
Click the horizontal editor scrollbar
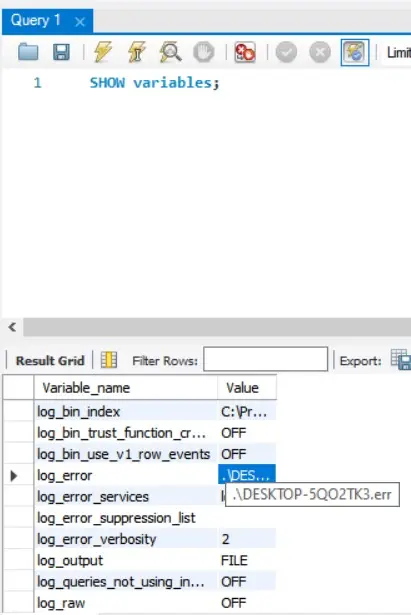tap(216, 327)
